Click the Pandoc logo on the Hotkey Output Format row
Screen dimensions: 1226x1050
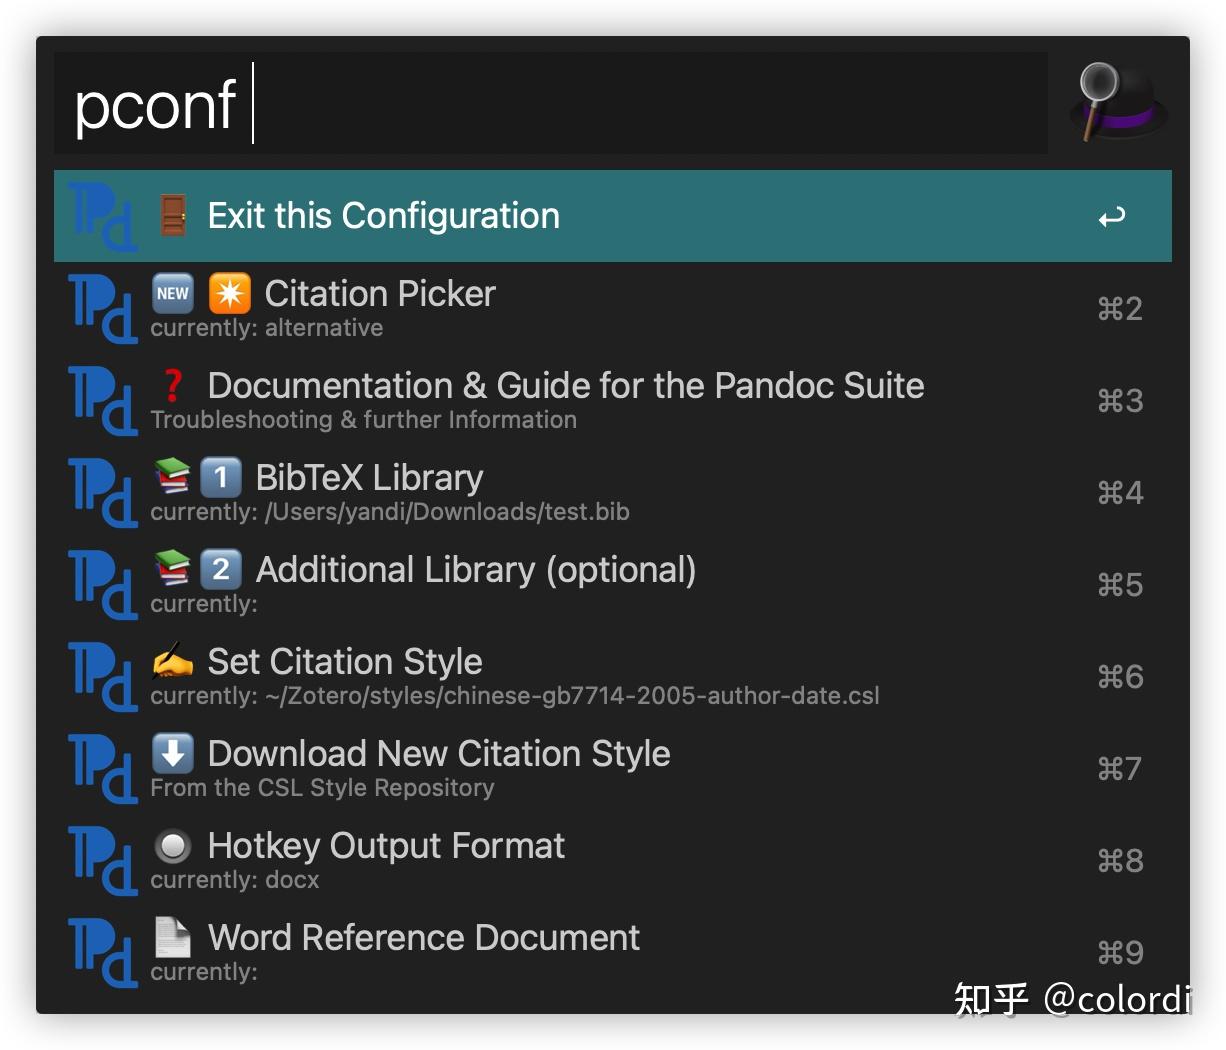103,860
